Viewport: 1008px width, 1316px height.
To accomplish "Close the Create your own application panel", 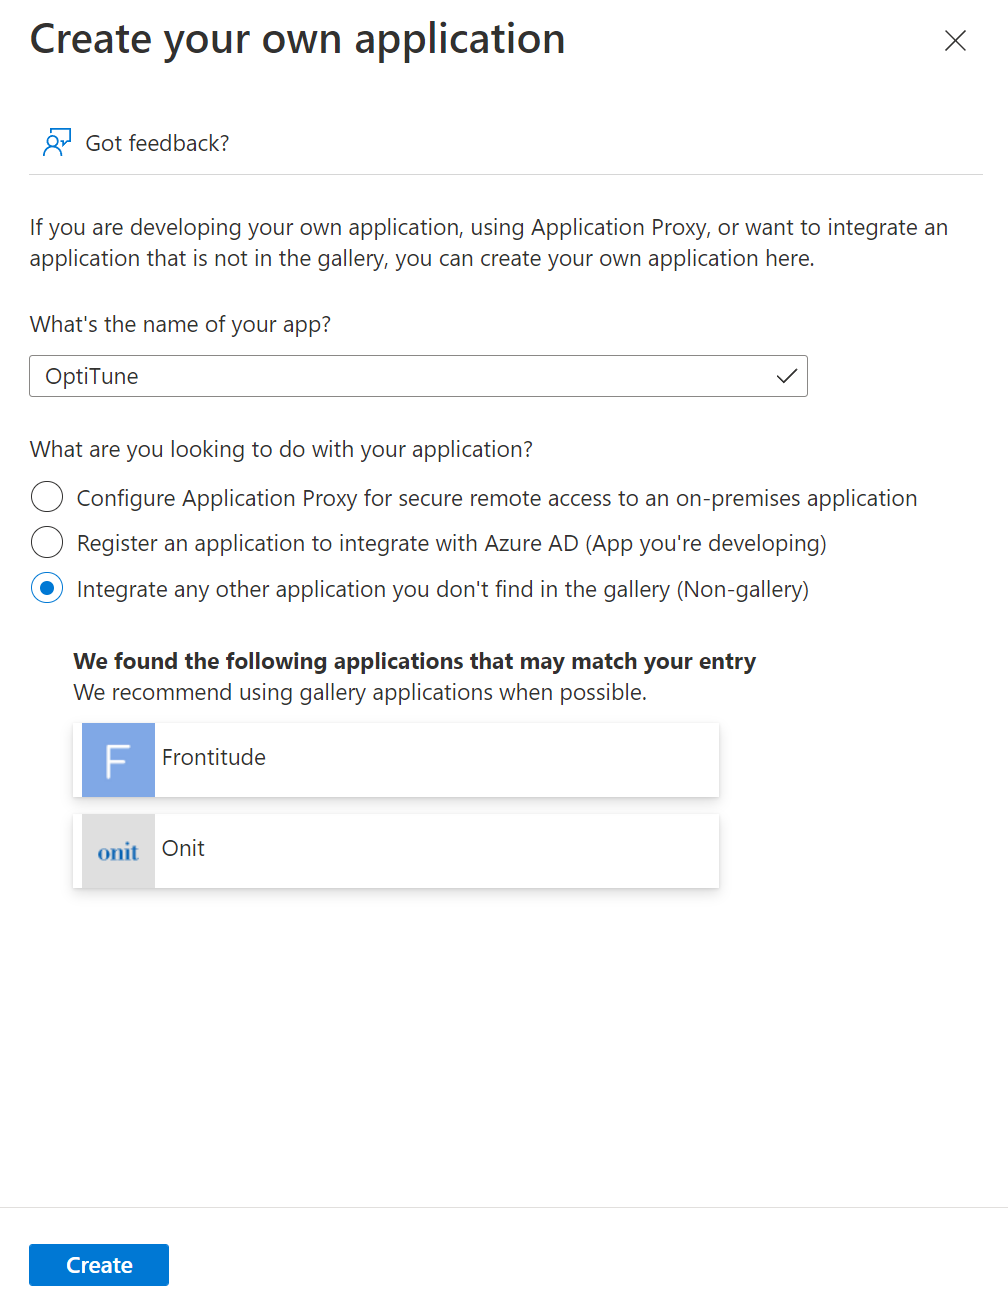I will click(955, 40).
